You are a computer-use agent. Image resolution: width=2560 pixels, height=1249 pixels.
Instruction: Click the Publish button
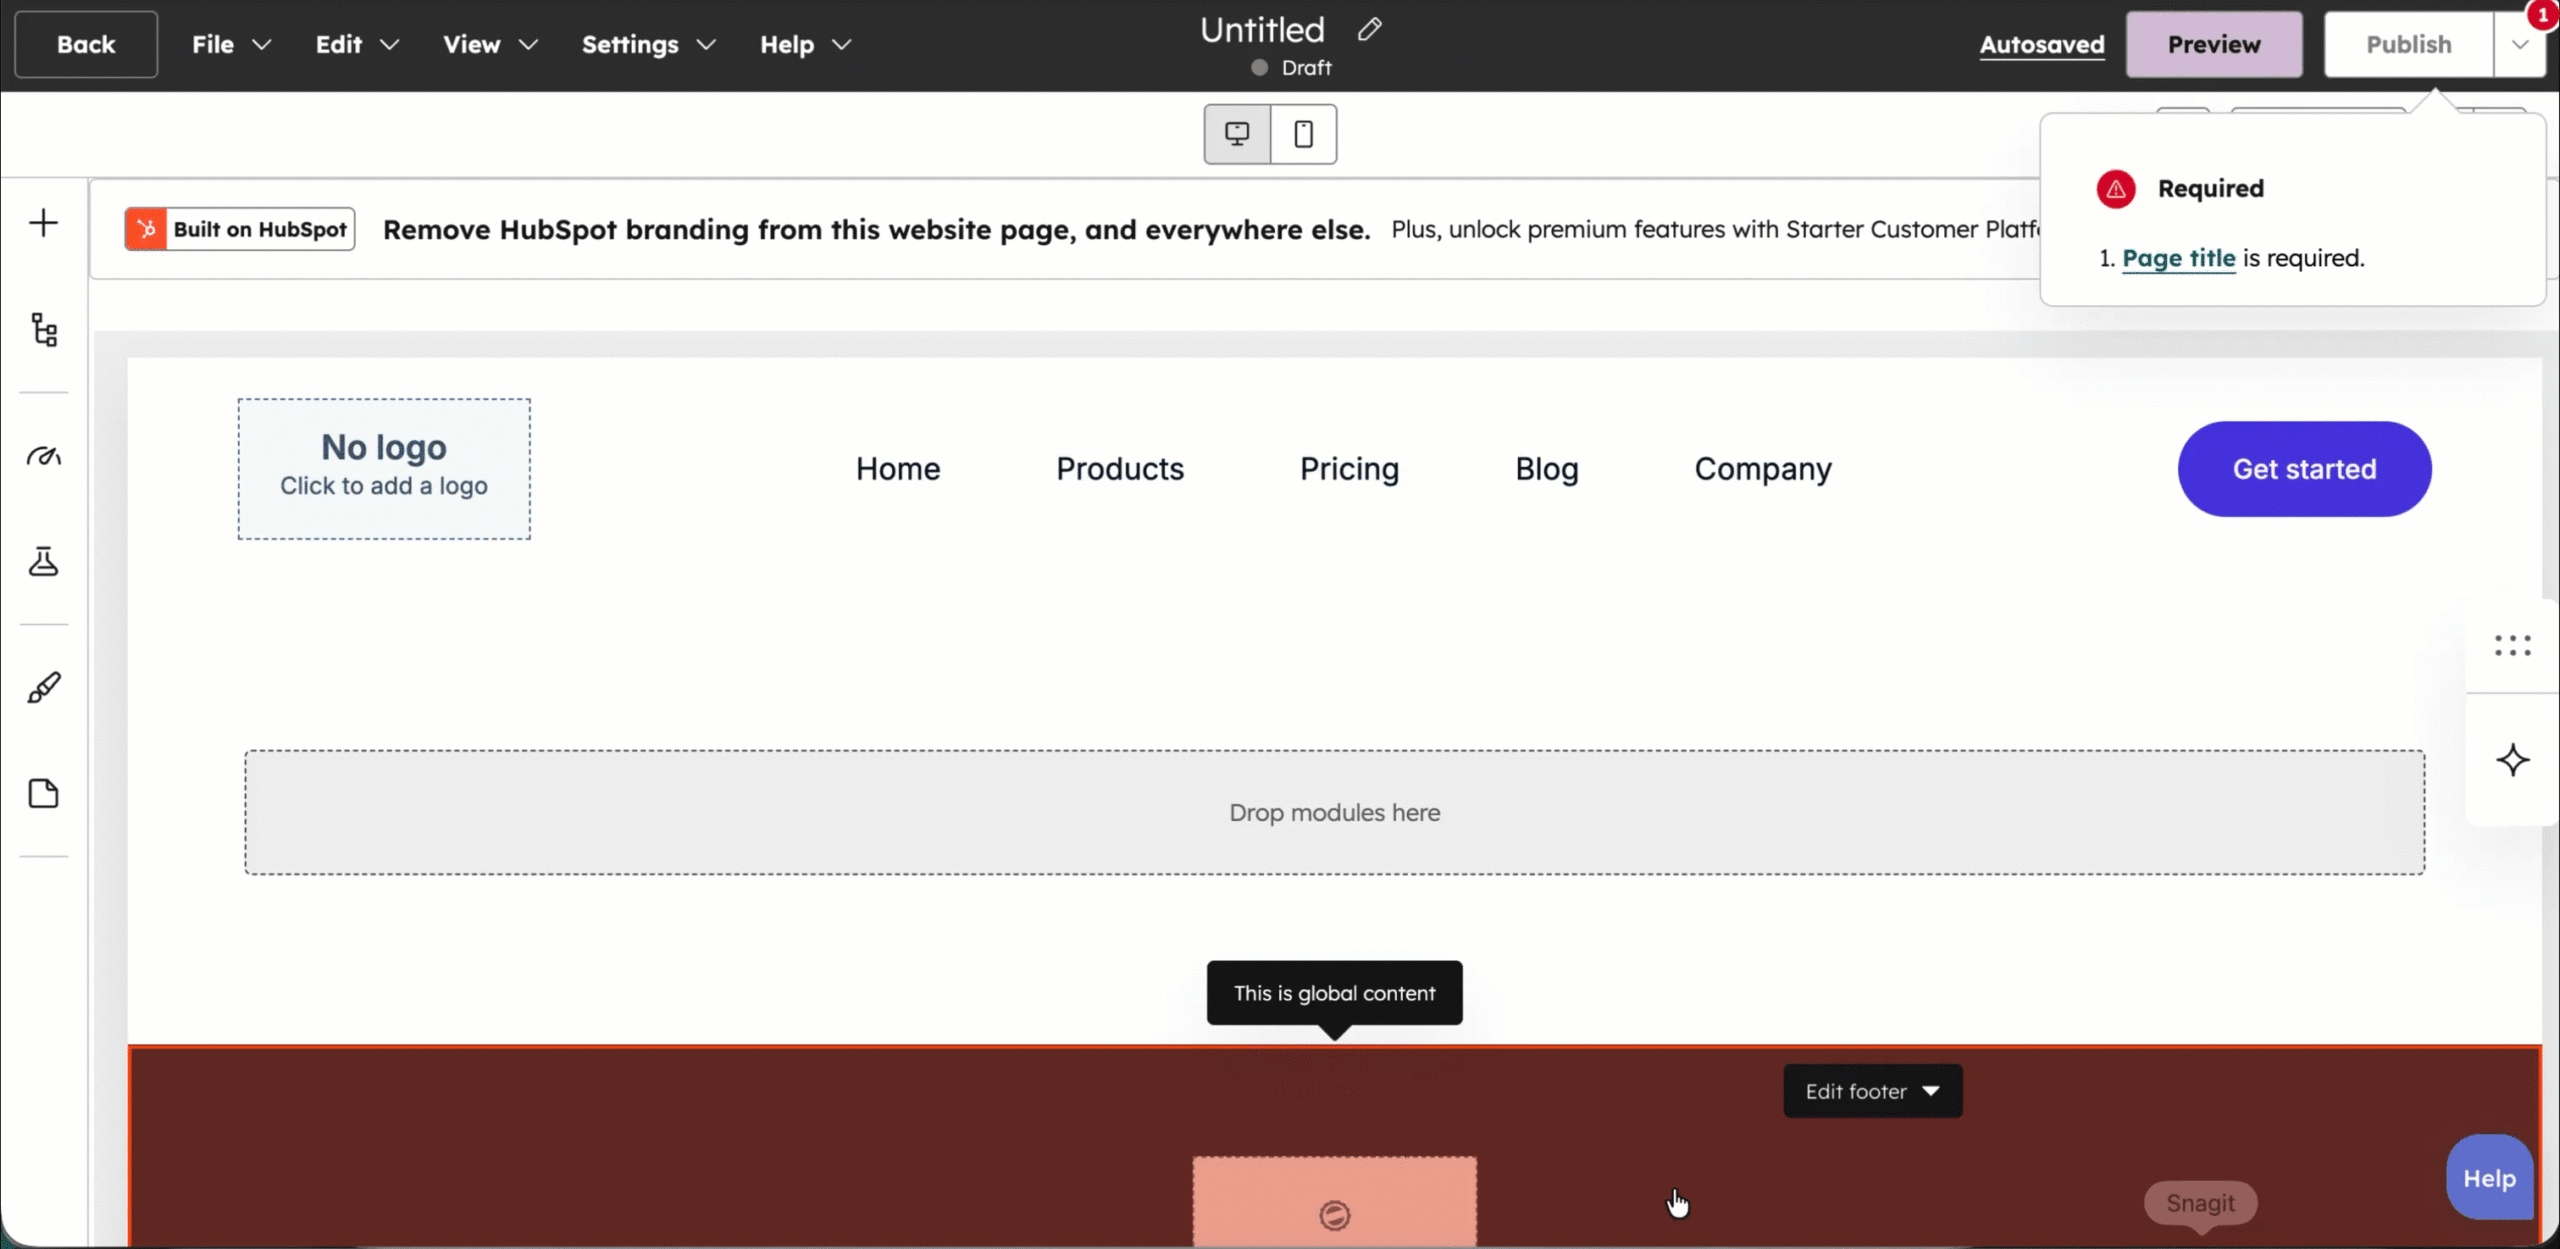point(2408,45)
